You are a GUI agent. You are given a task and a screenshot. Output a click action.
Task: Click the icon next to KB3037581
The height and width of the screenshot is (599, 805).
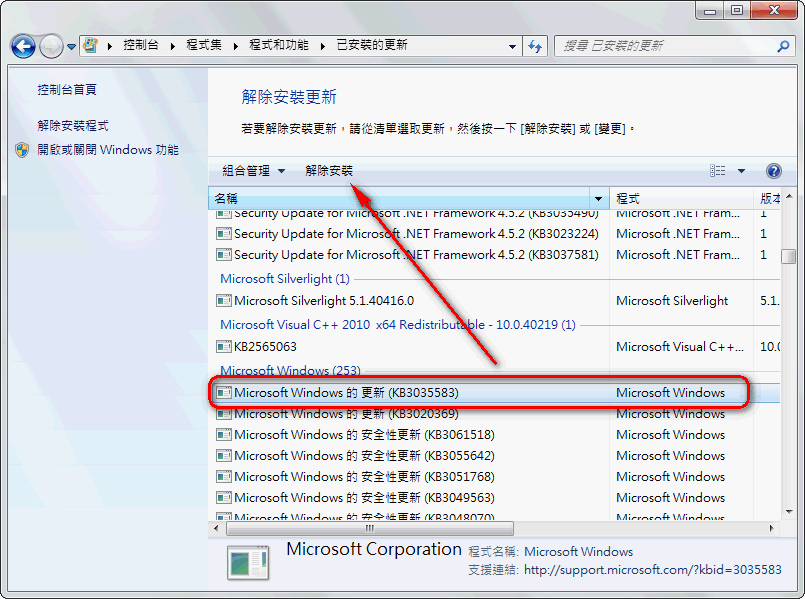point(224,255)
